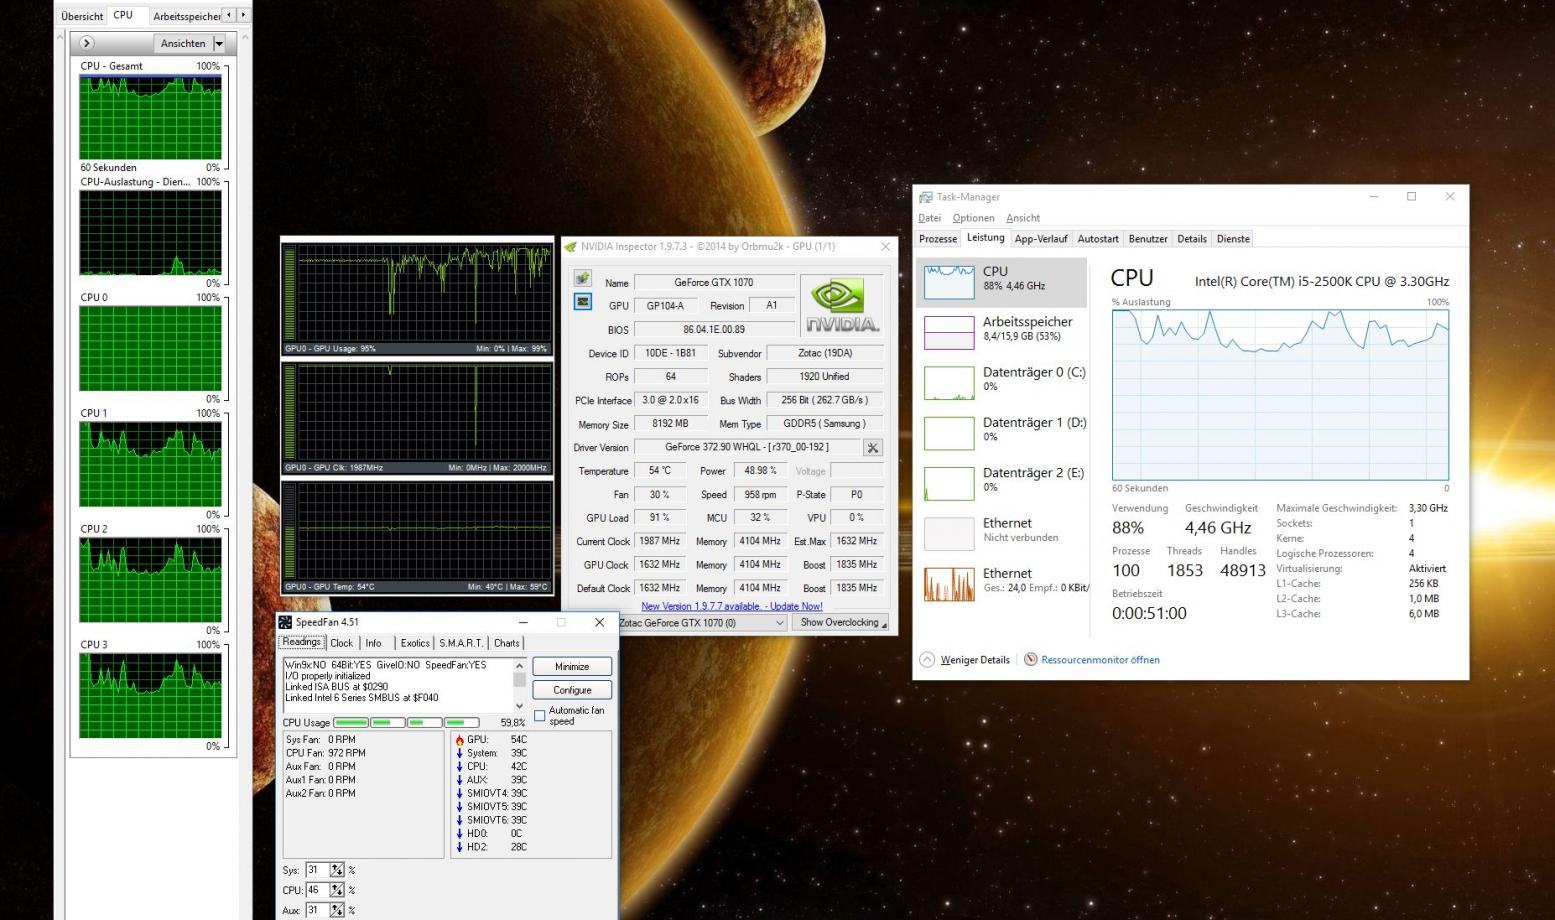
Task: Select Datenträger 0 (C:) performance item
Action: 1002,380
